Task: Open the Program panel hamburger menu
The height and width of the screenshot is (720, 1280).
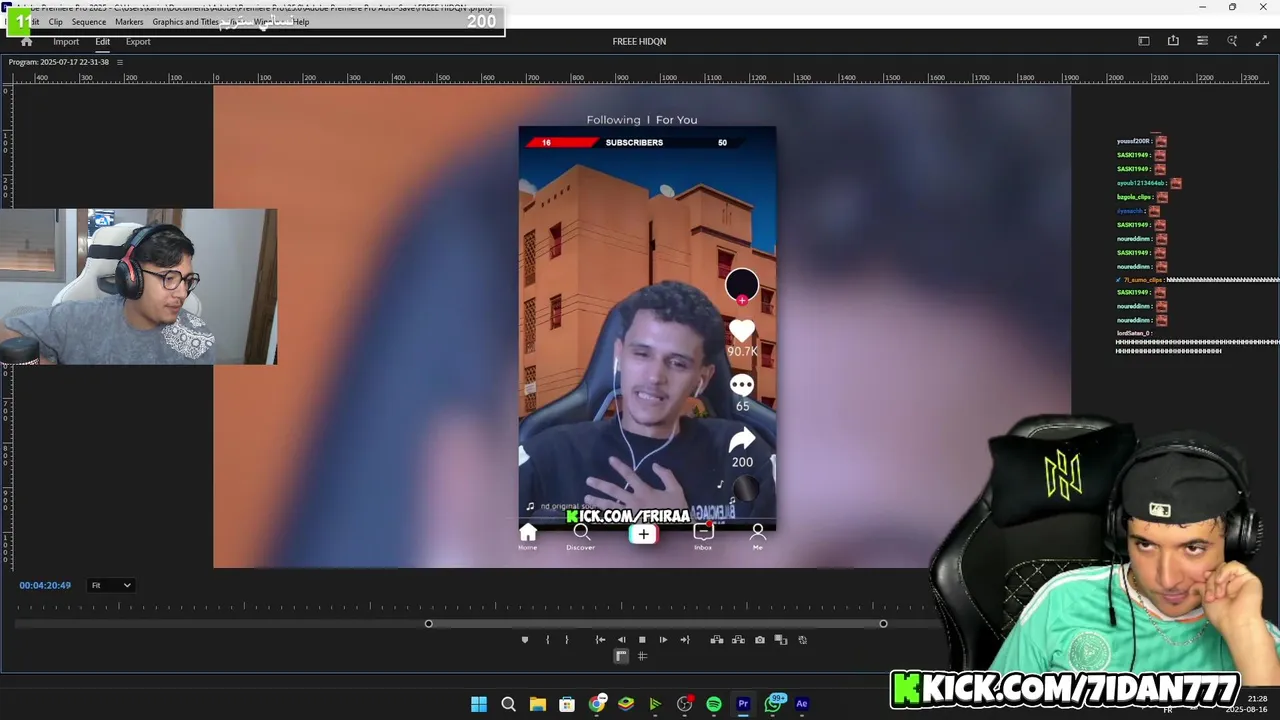Action: point(120,62)
